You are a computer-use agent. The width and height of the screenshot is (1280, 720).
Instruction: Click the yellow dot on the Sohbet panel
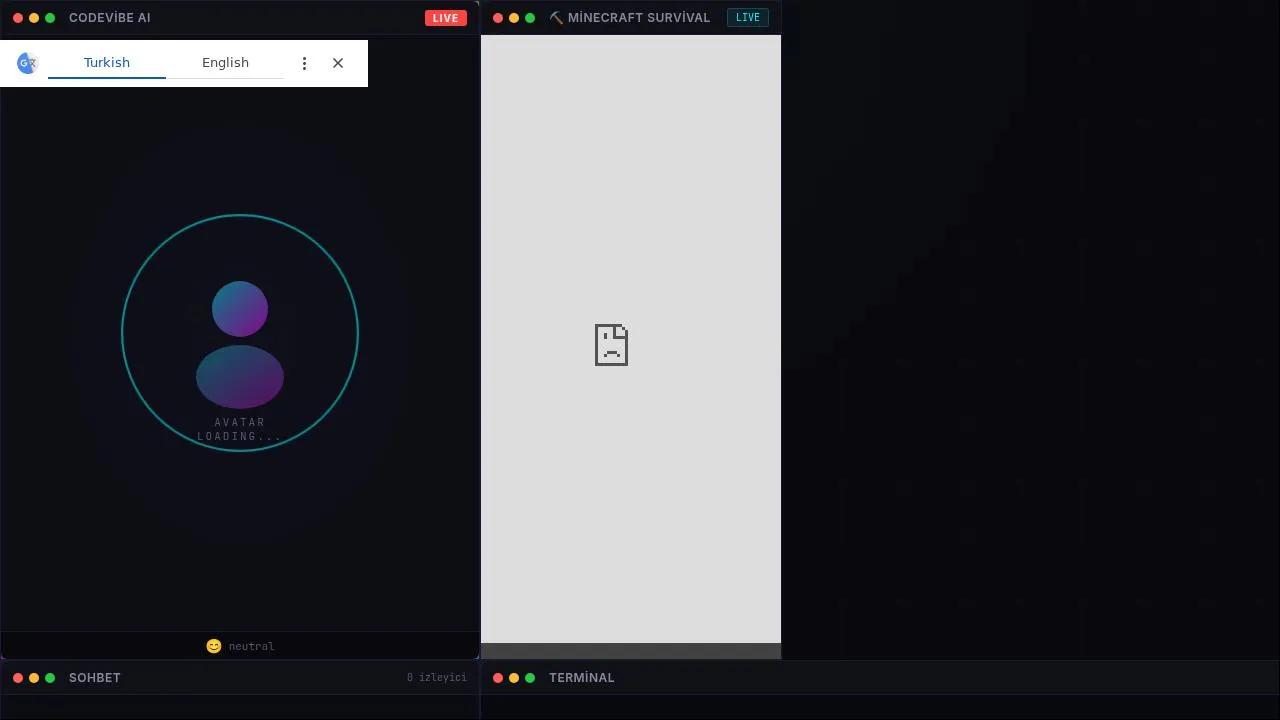tap(34, 678)
